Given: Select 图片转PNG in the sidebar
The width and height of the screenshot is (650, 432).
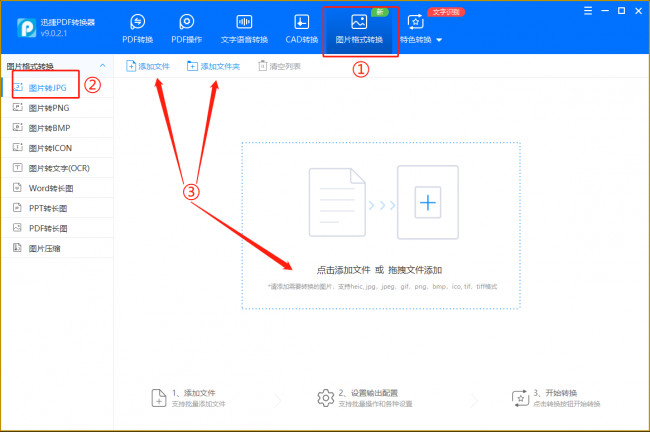Looking at the screenshot, I should 57,108.
